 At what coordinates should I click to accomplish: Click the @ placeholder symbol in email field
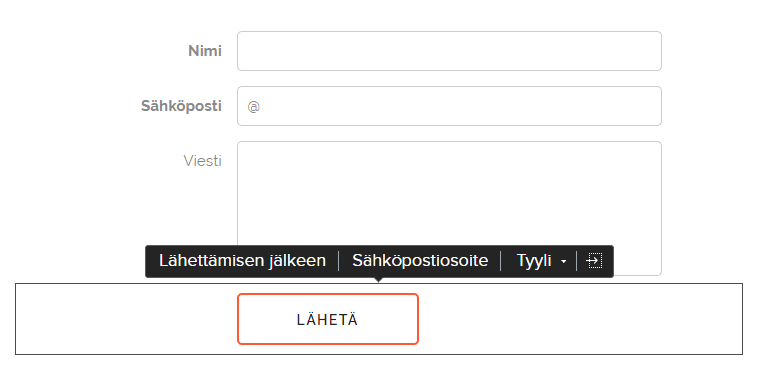253,107
